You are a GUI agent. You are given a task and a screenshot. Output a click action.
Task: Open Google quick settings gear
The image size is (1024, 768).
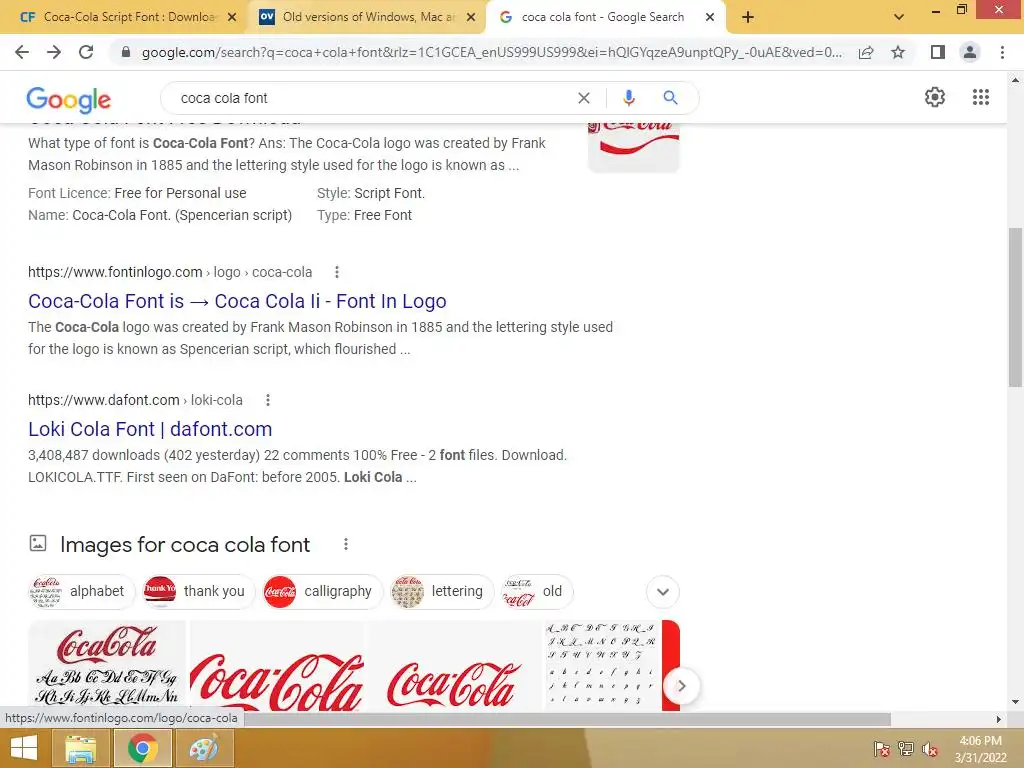(x=935, y=97)
